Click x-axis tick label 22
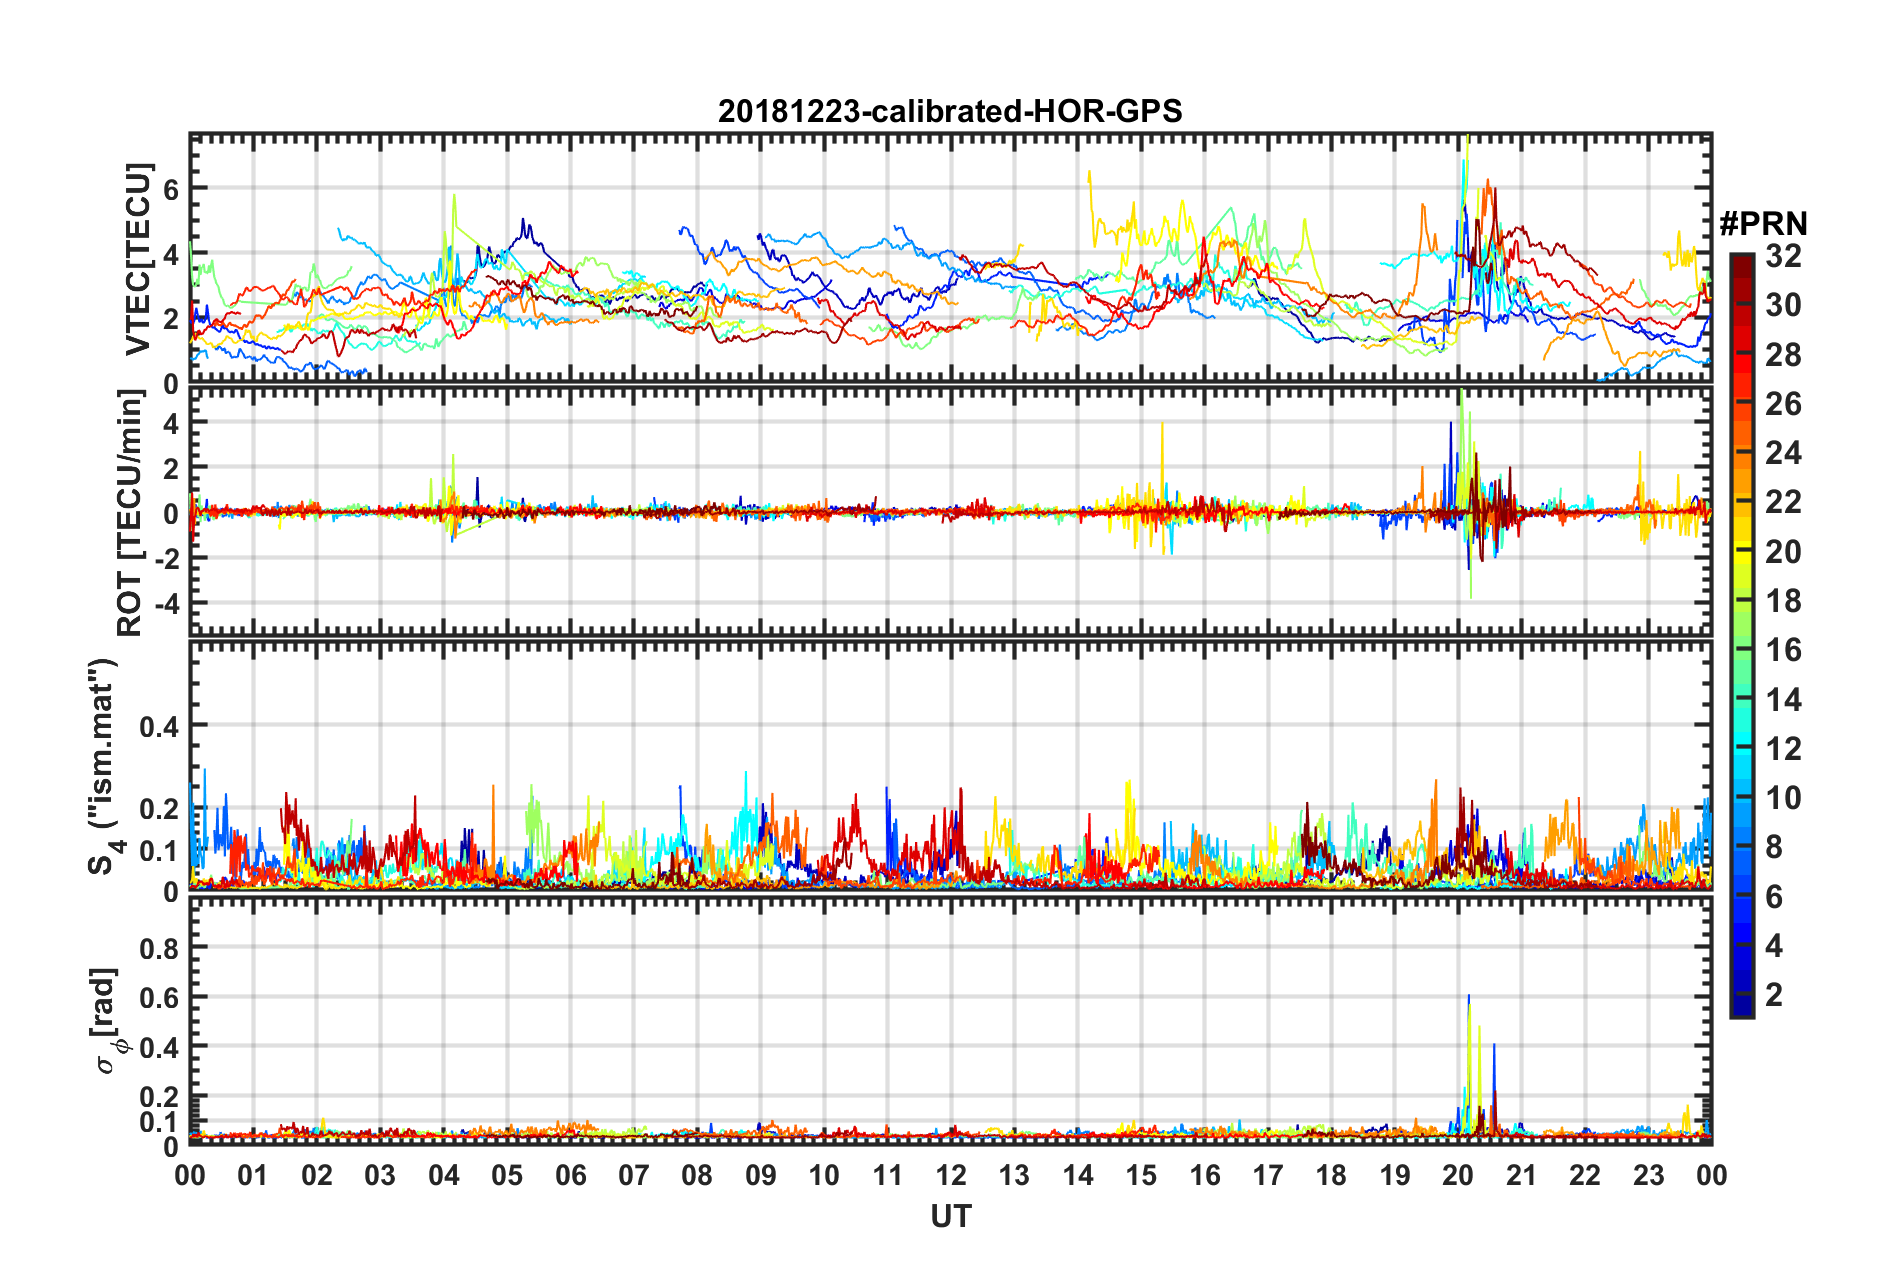Screen dimensions: 1902x1272 tap(1585, 1175)
